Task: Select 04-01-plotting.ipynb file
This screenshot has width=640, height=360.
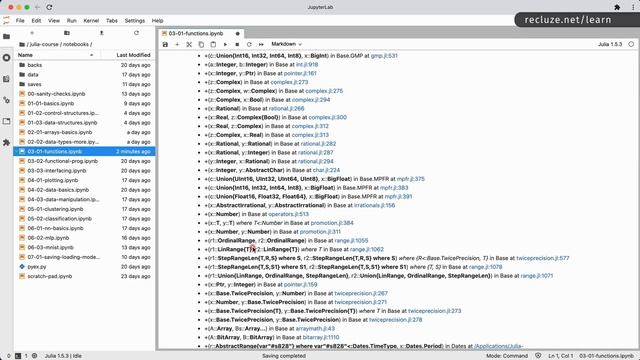Action: (x=85, y=180)
